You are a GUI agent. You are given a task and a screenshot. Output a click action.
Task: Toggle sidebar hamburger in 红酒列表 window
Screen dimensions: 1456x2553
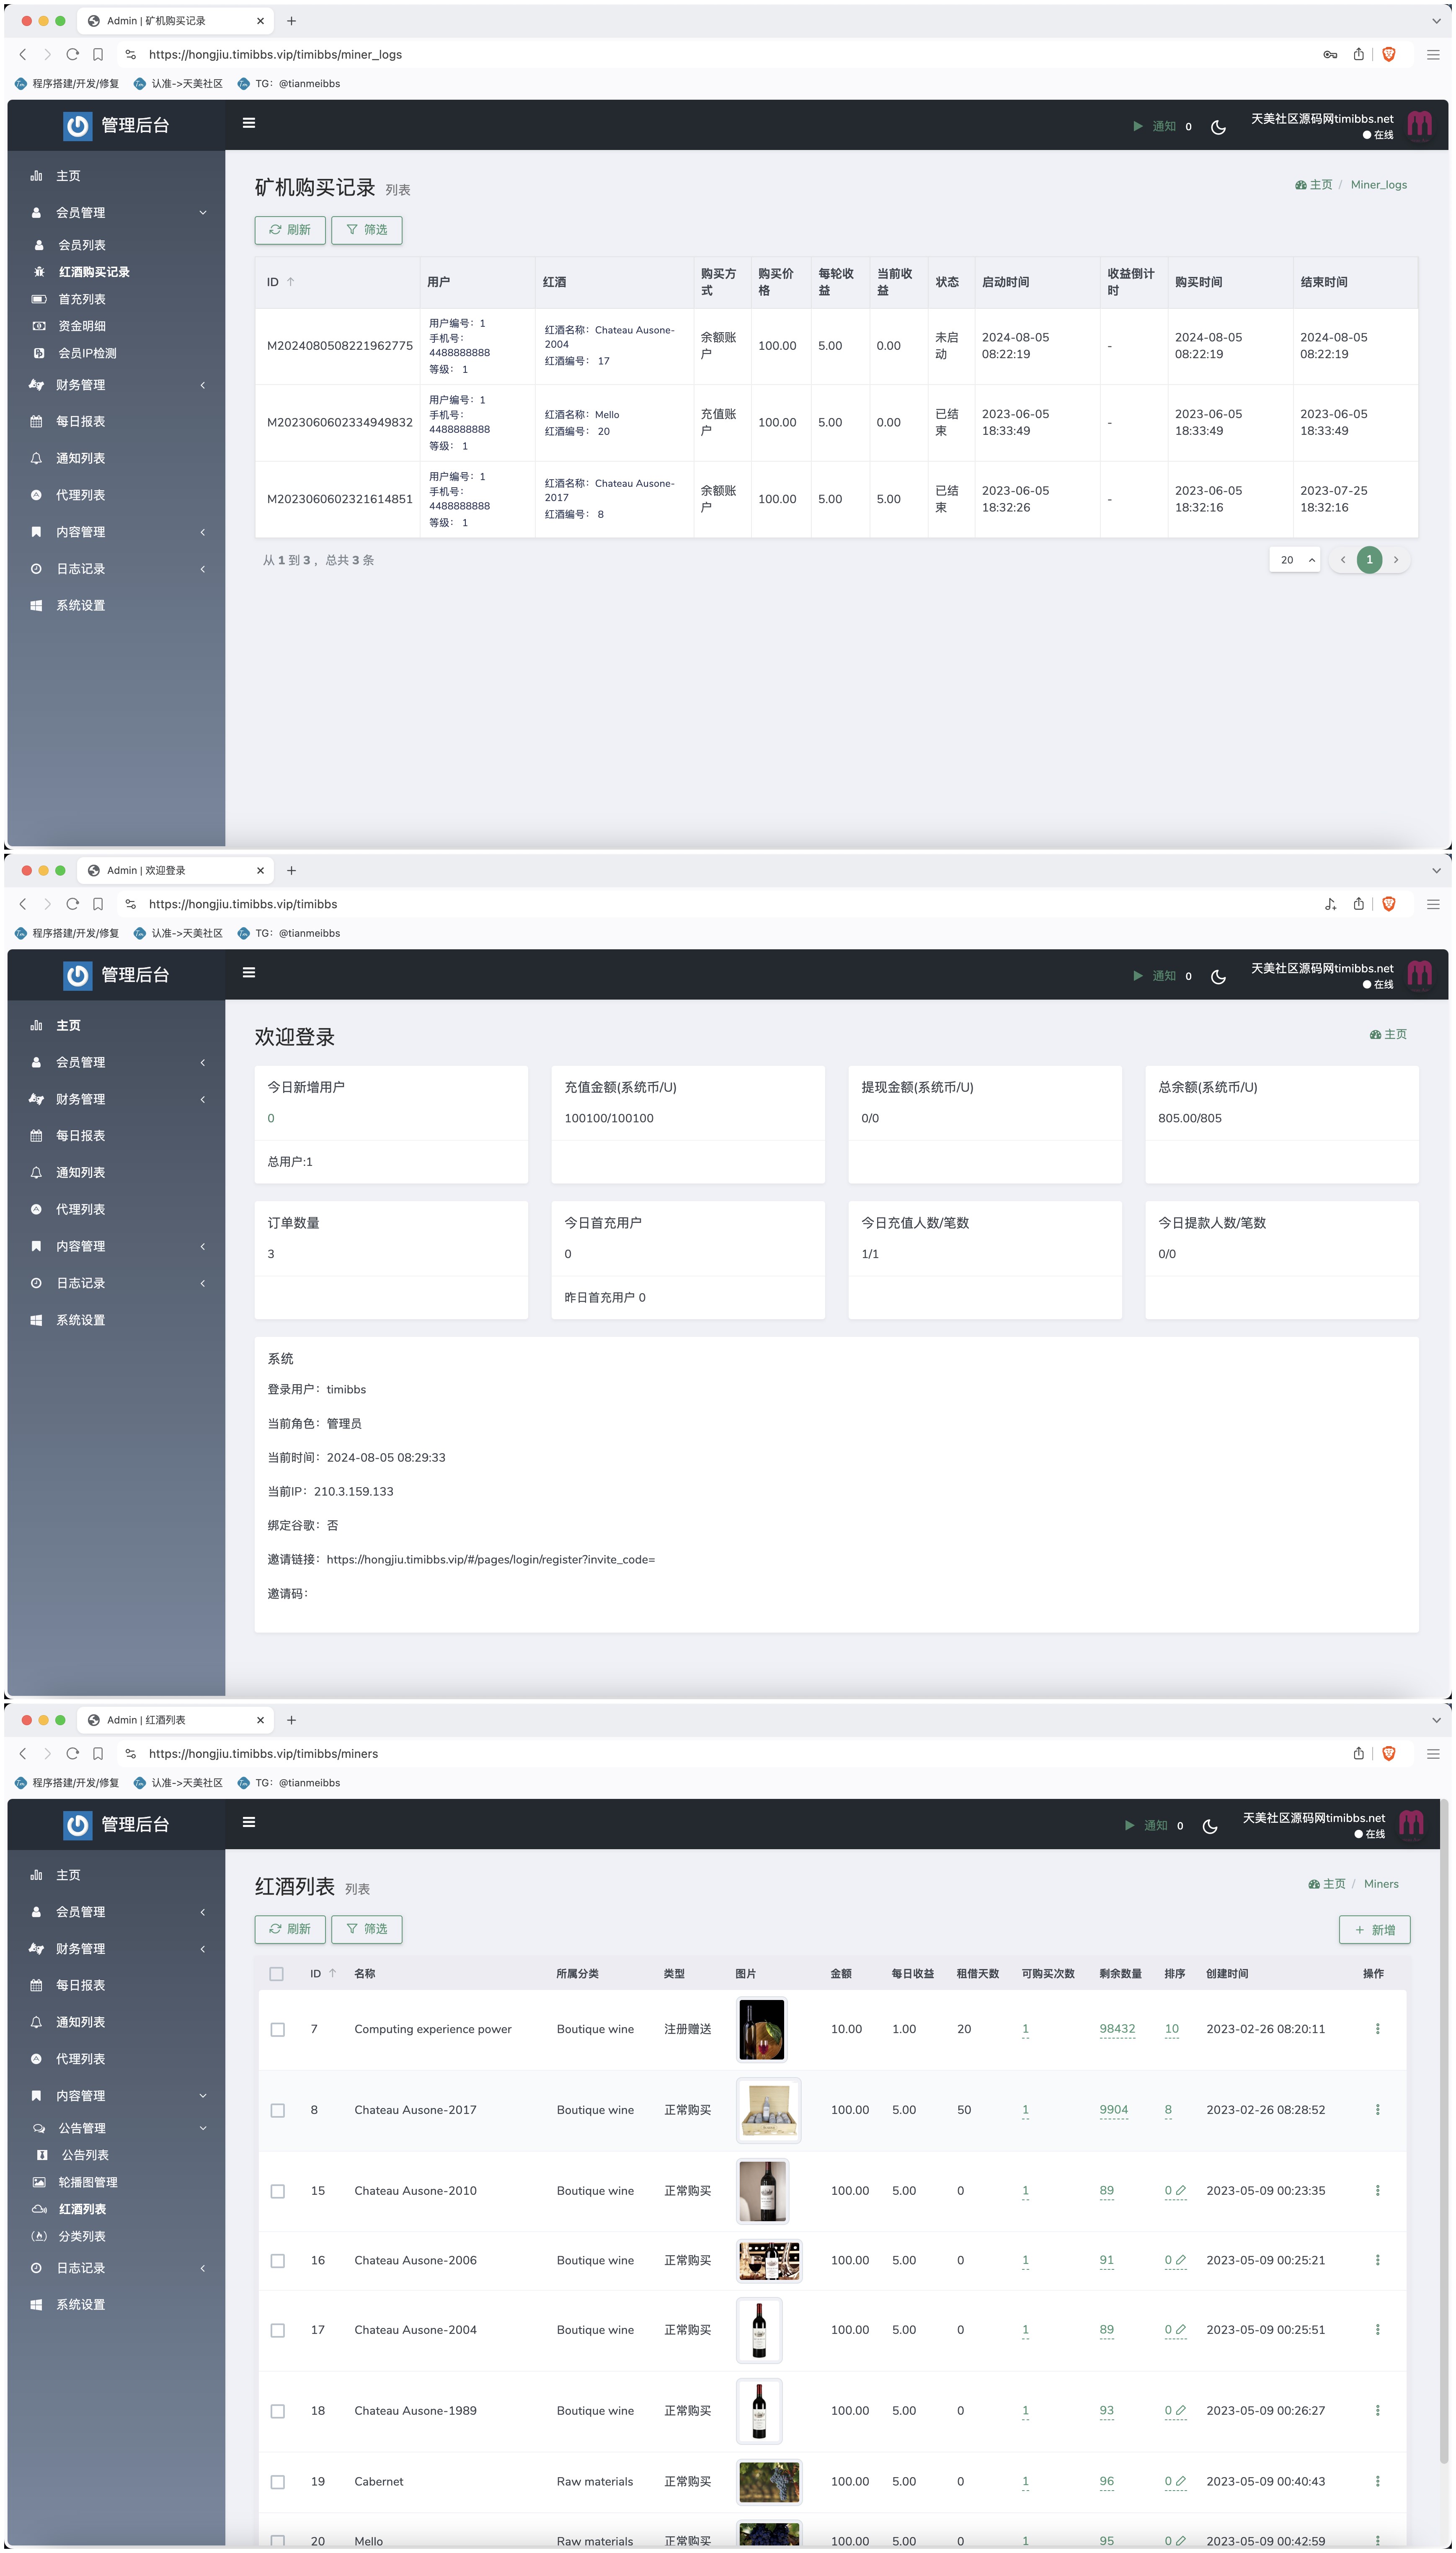249,1822
